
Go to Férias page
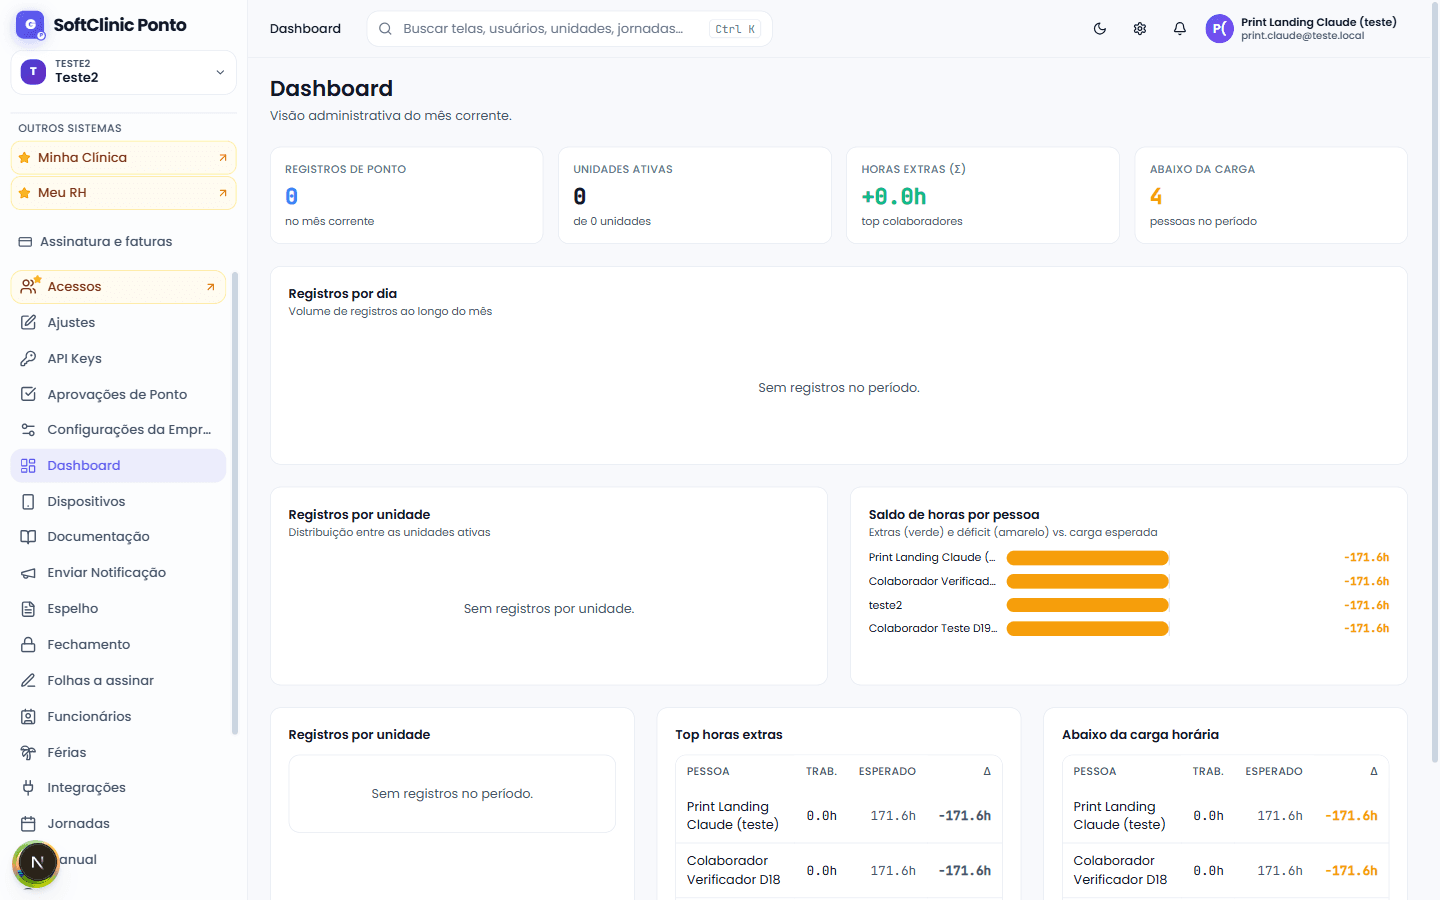click(118, 753)
